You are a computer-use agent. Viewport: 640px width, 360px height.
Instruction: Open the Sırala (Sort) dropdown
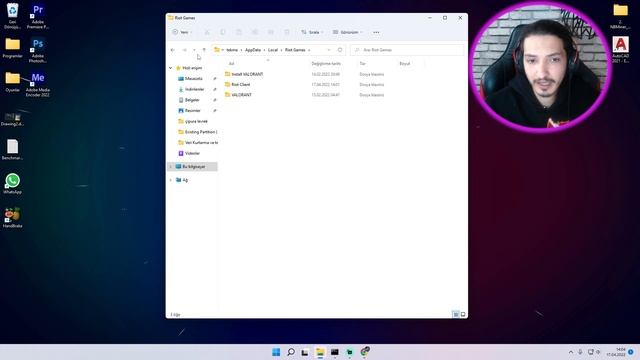pos(312,32)
